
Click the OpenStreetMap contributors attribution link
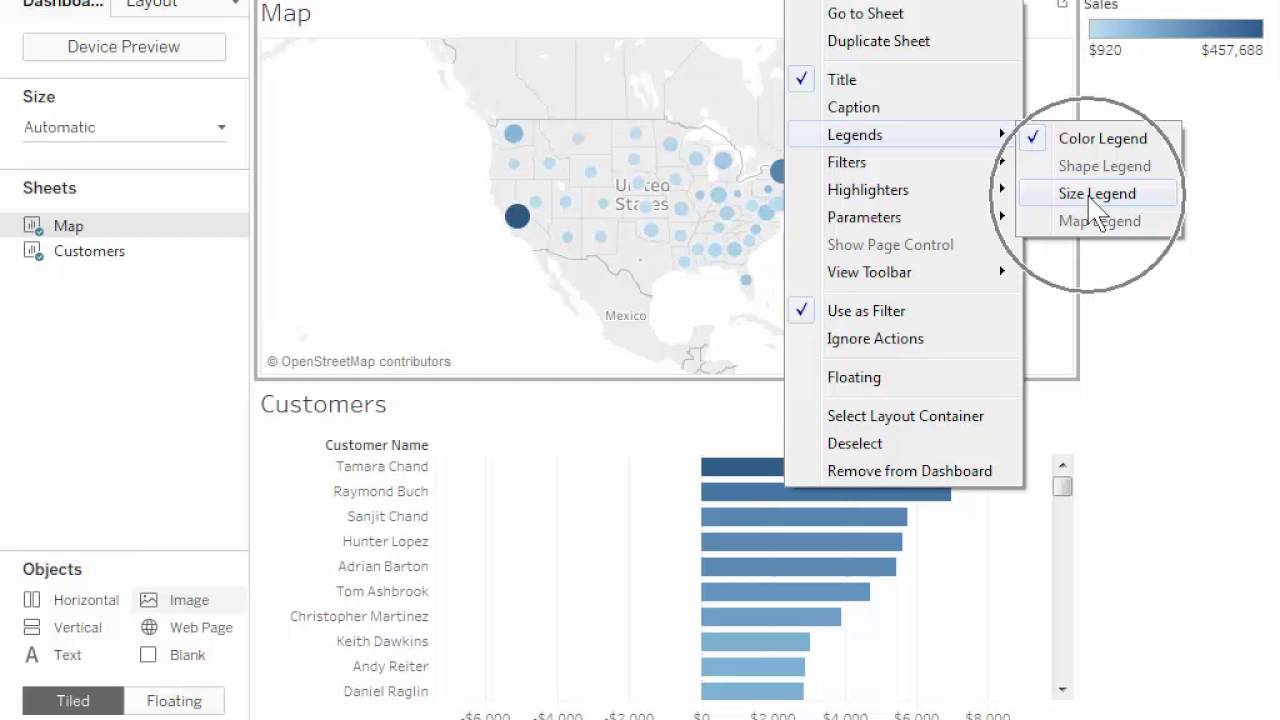(359, 362)
